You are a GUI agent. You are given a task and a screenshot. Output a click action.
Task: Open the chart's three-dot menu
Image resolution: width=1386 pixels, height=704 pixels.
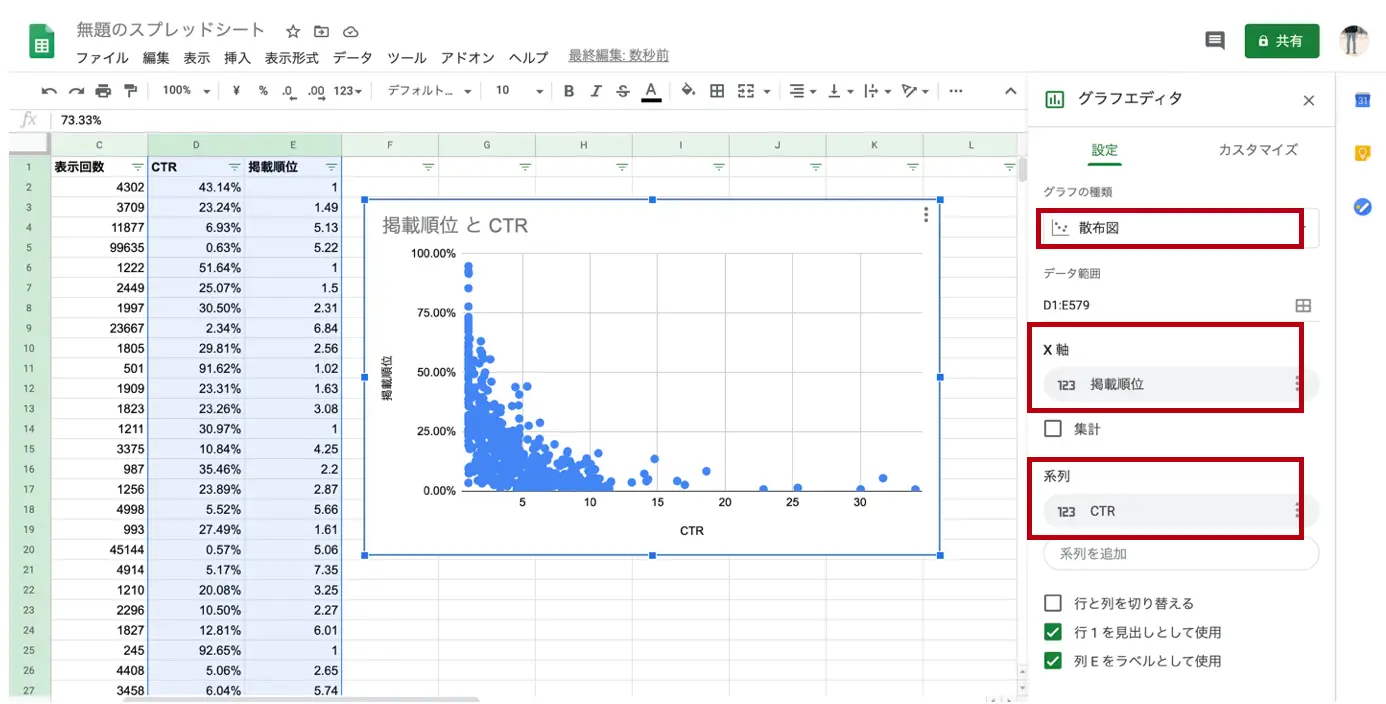pyautogui.click(x=926, y=215)
